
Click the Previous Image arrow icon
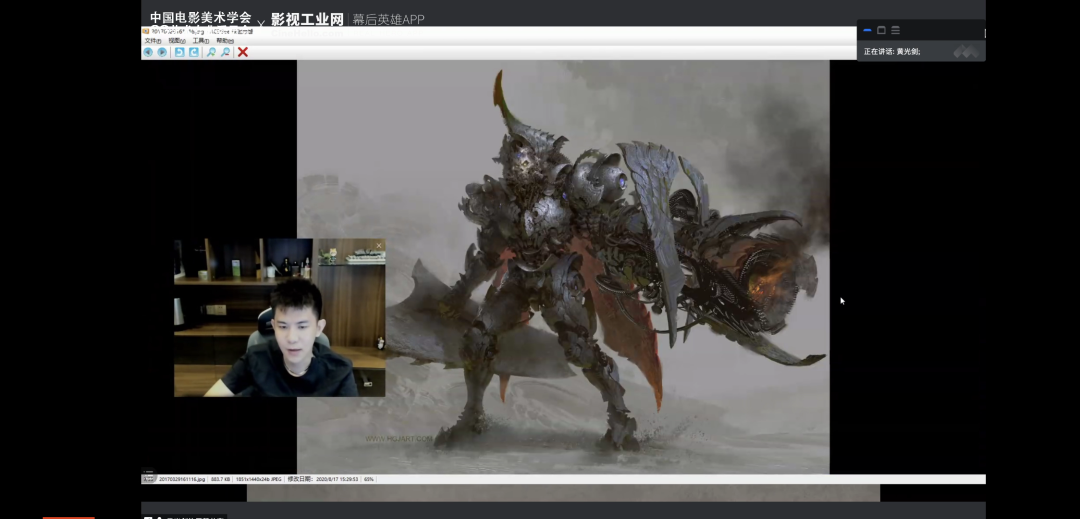click(148, 52)
